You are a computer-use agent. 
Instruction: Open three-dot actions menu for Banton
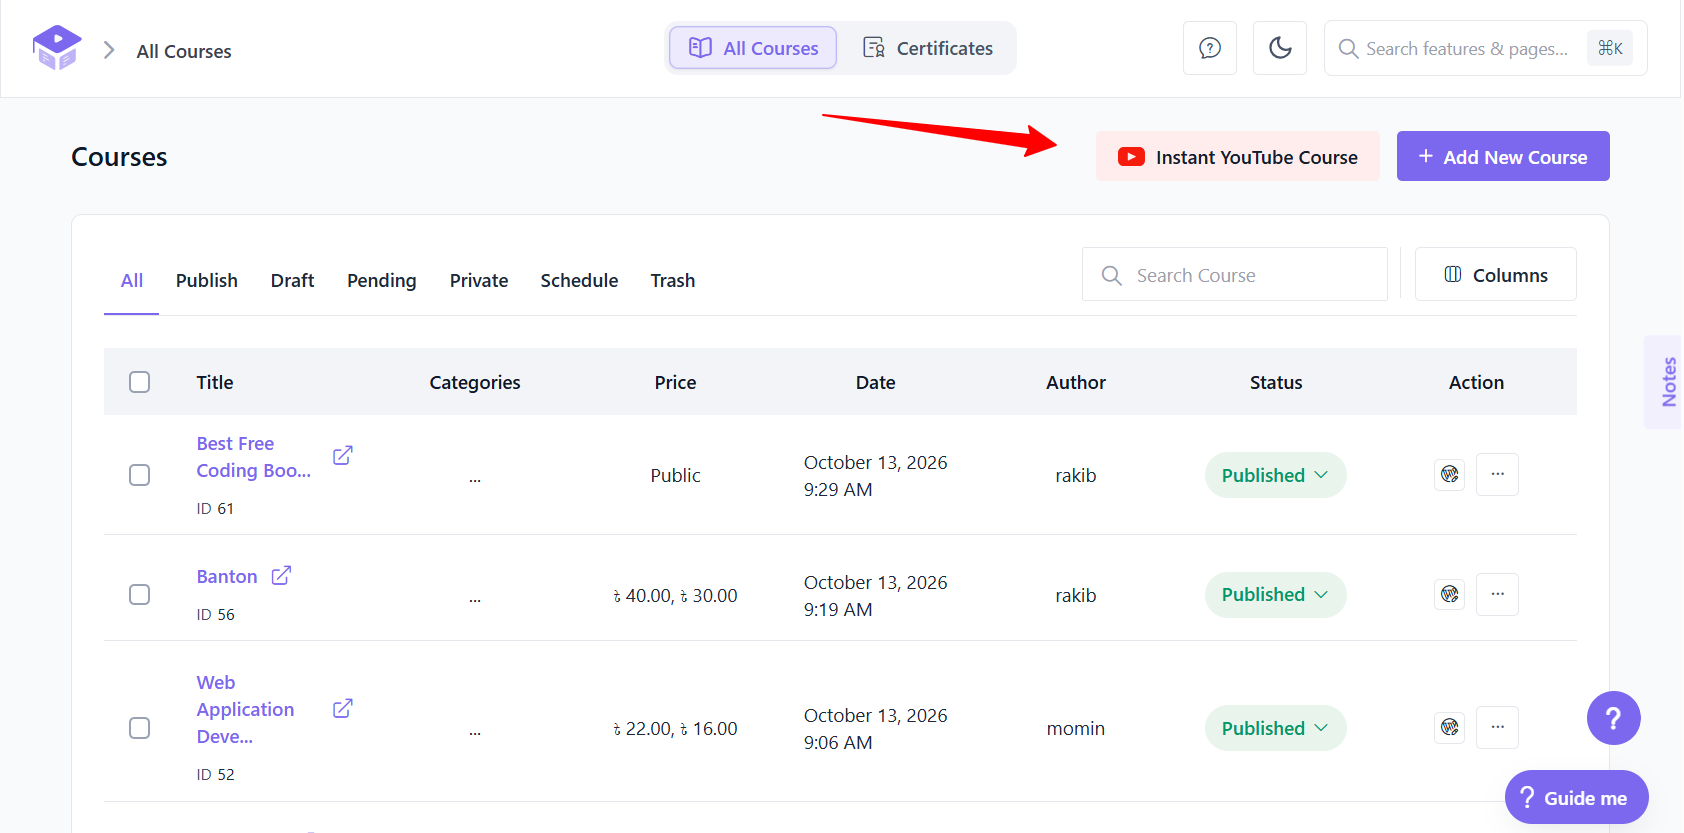point(1497,594)
